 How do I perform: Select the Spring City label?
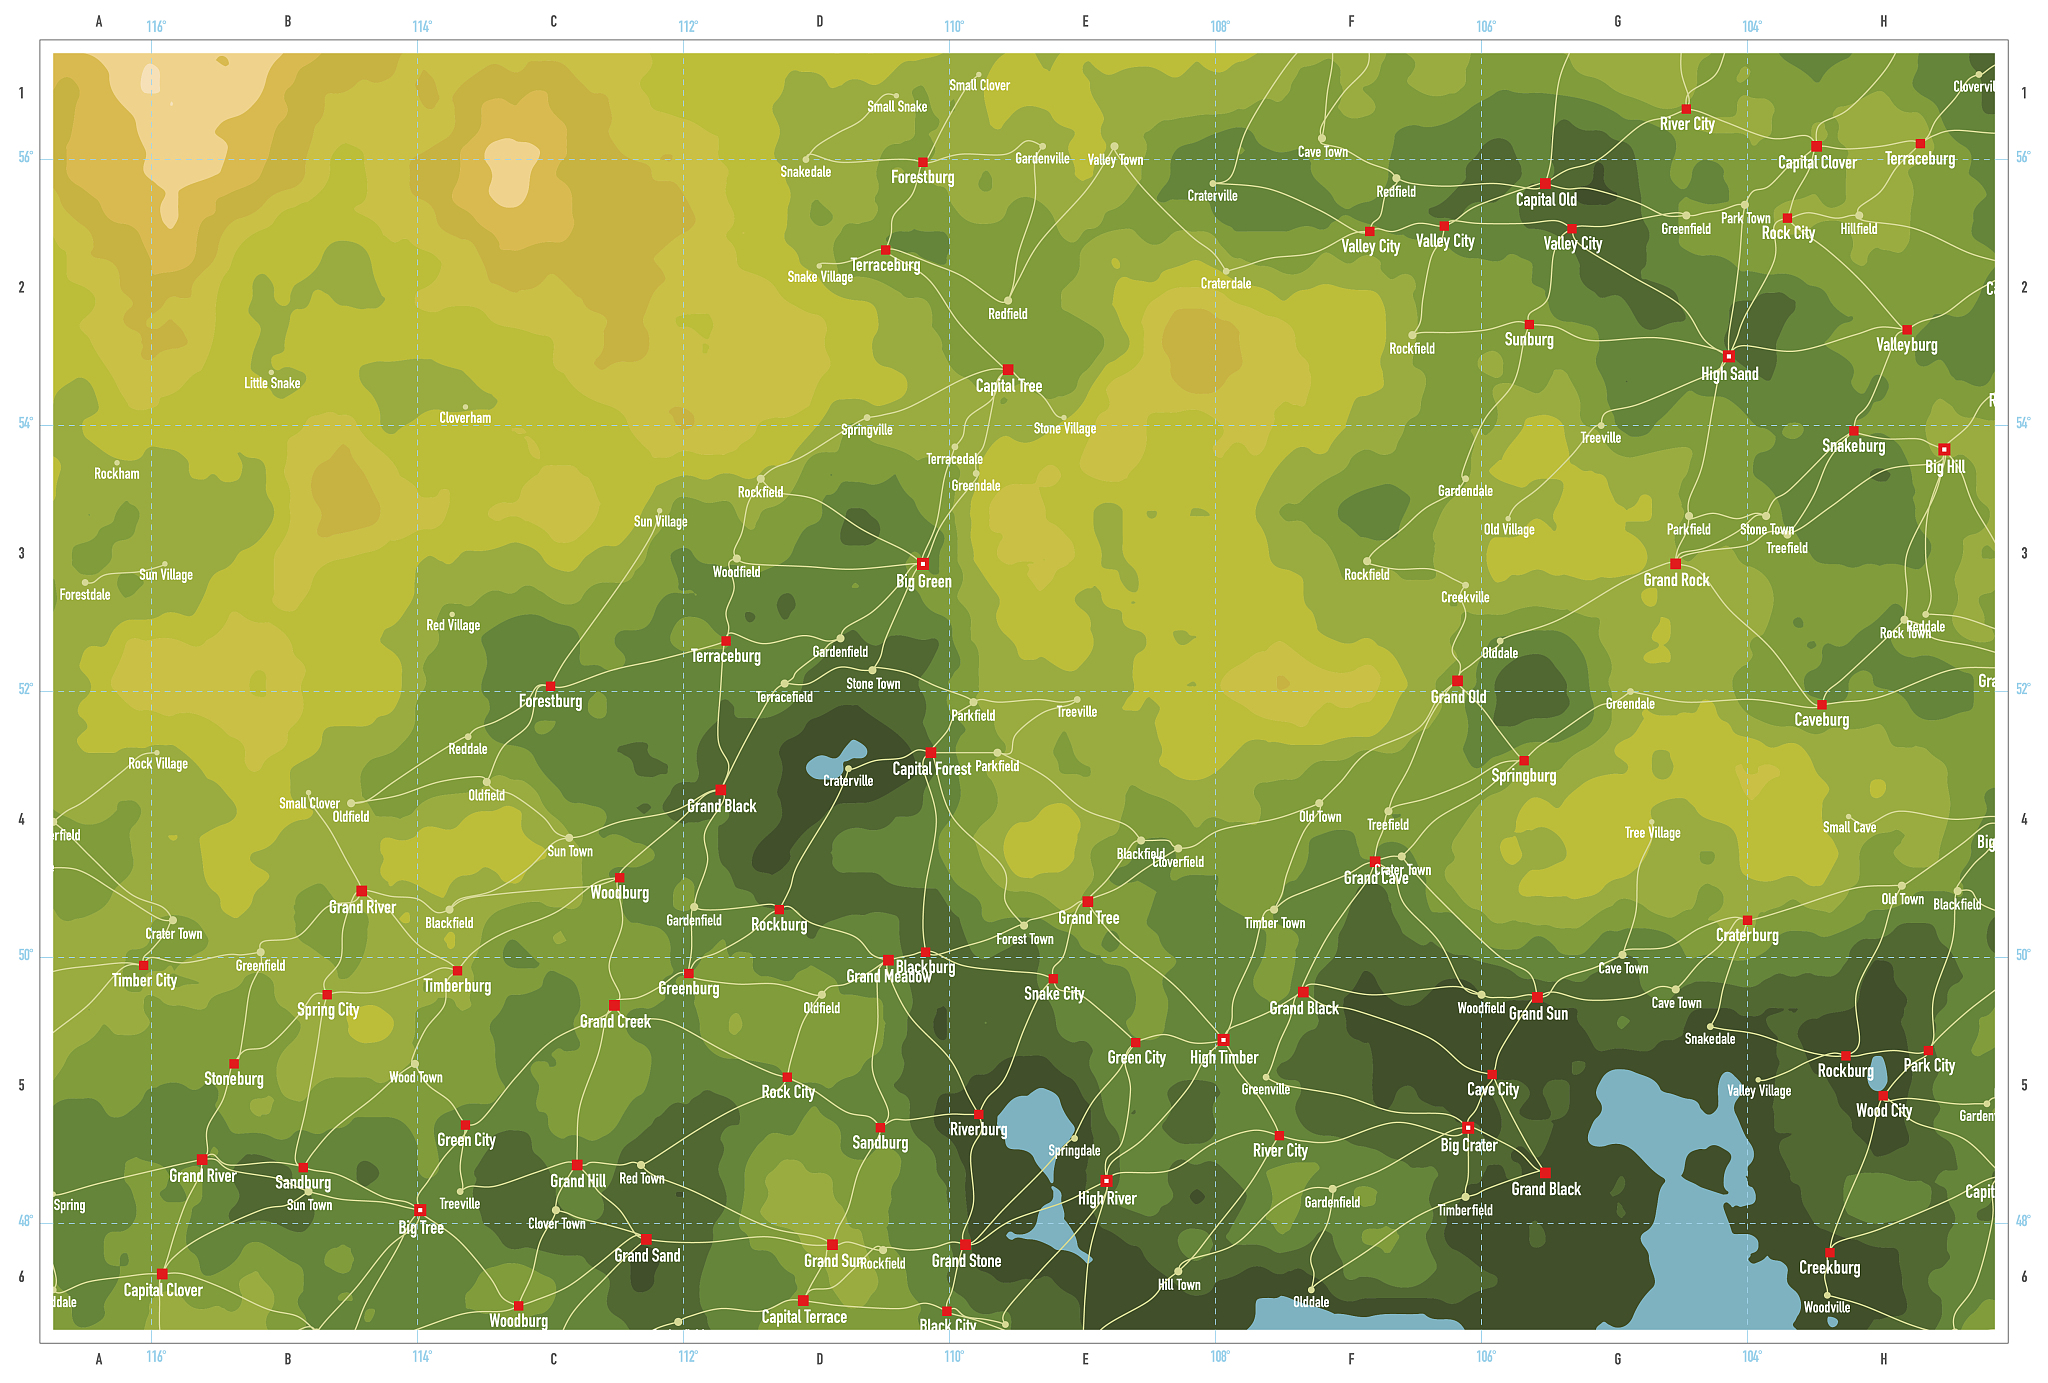pyautogui.click(x=328, y=1010)
